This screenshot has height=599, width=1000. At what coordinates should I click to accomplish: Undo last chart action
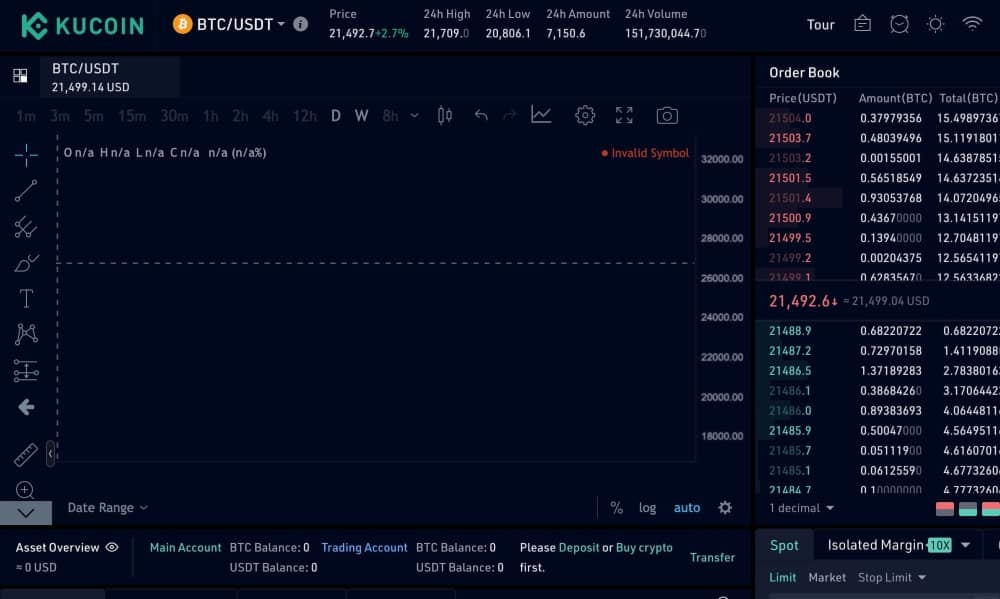(482, 115)
